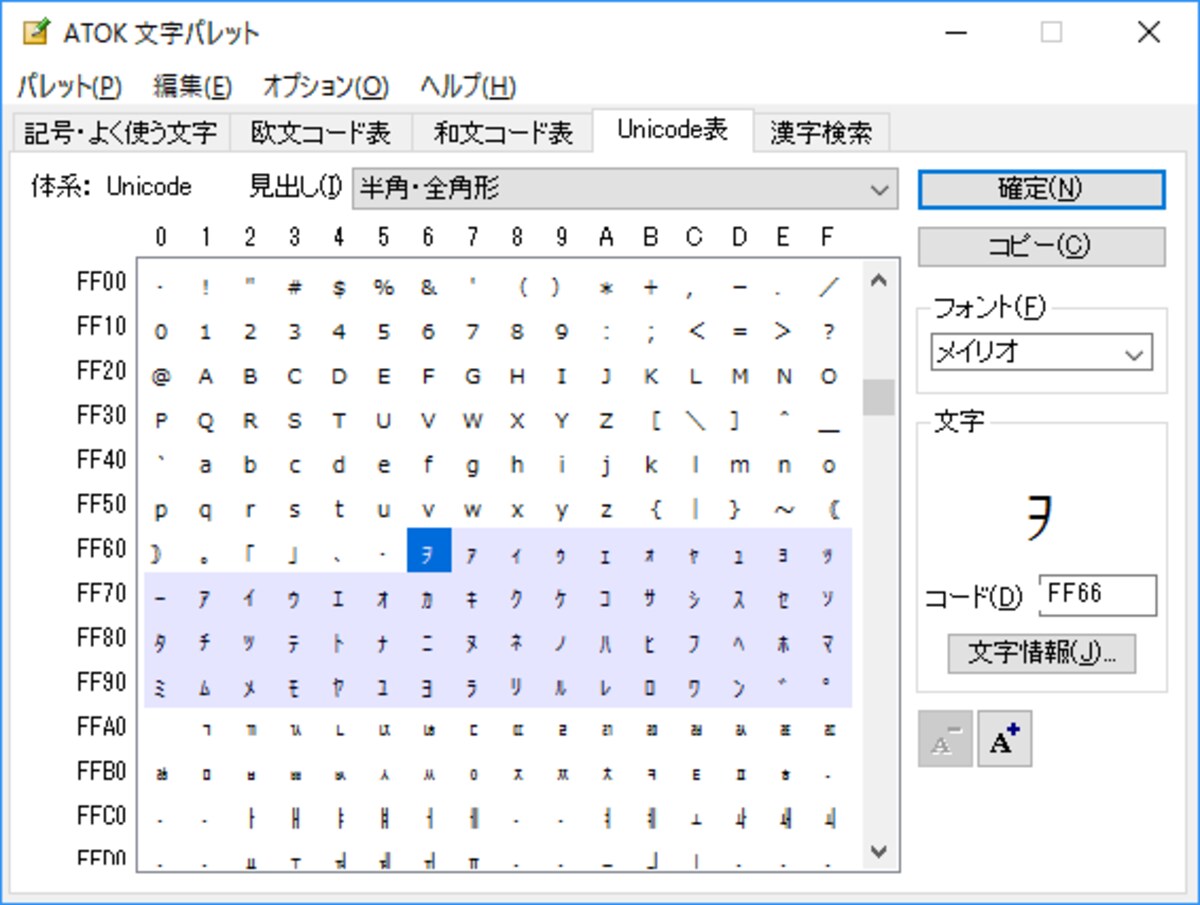This screenshot has height=905, width=1200.
Task: Select the ＠ at-sign cell in row FF20
Action: click(161, 376)
